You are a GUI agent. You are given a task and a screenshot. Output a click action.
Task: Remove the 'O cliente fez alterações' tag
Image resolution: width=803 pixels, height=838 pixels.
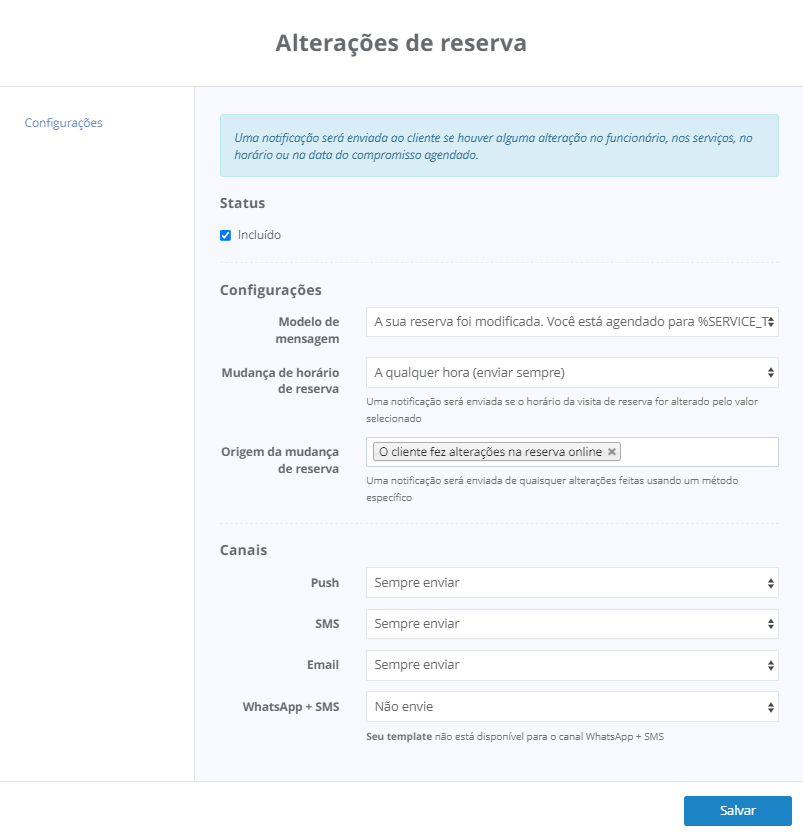point(612,452)
